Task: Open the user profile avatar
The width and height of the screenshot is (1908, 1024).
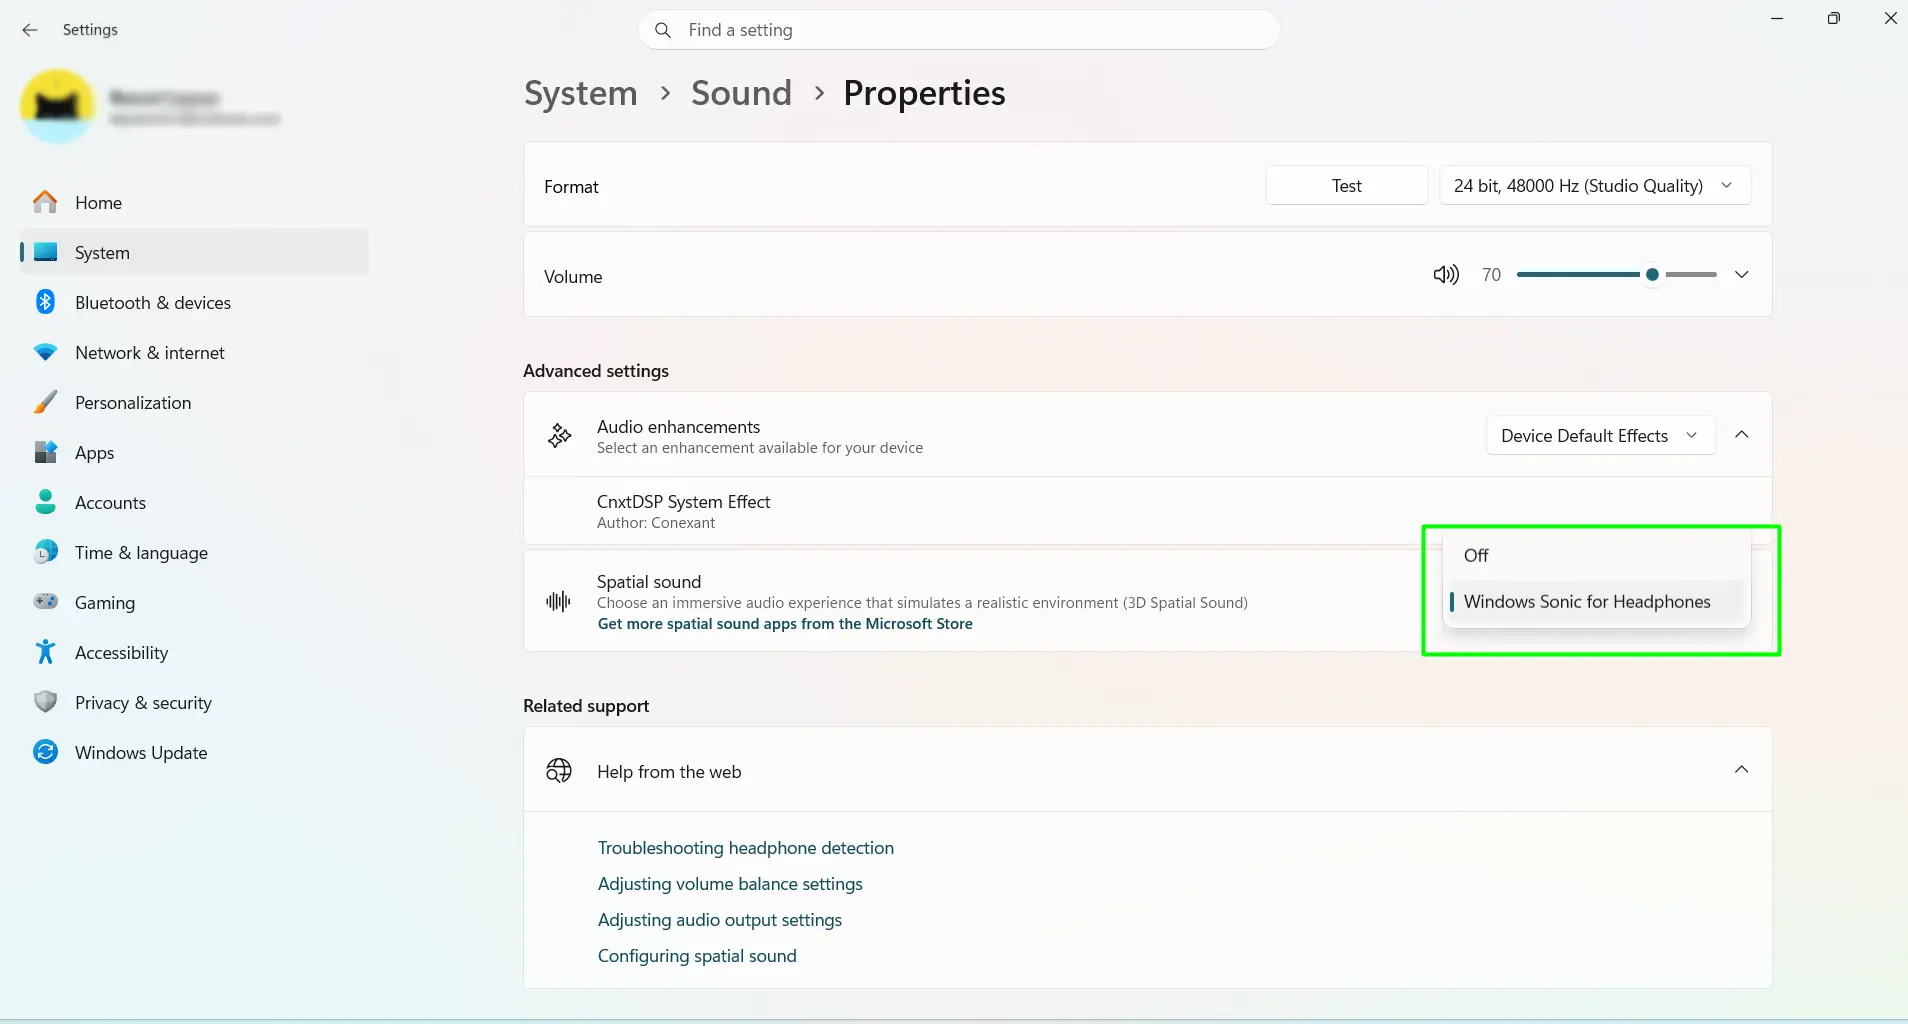Action: click(x=57, y=106)
